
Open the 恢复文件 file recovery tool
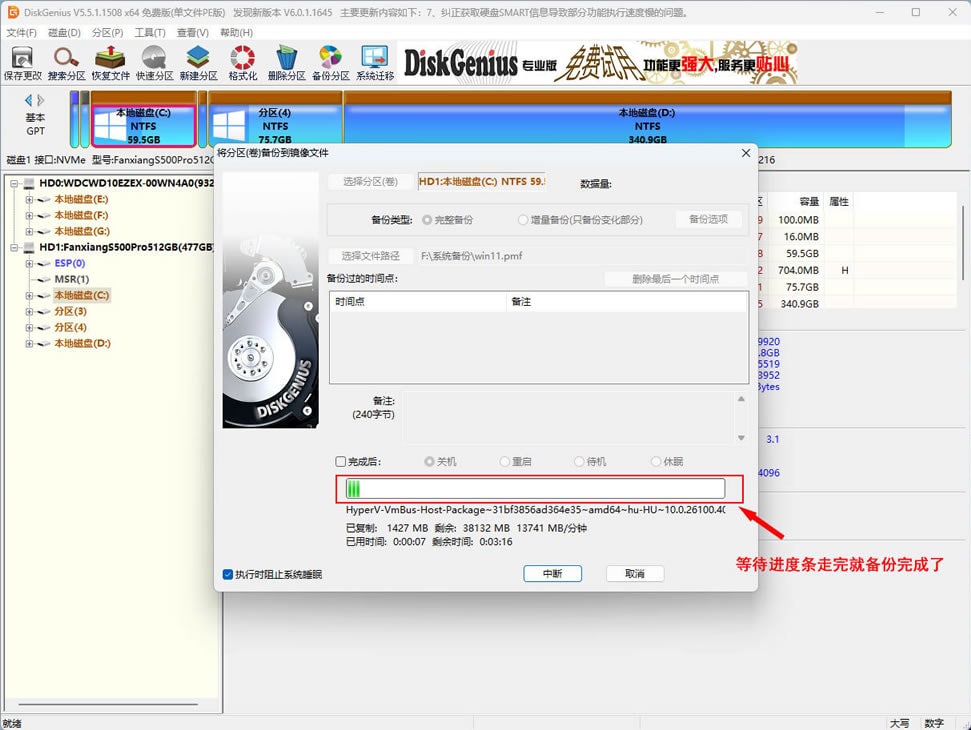[x=110, y=60]
